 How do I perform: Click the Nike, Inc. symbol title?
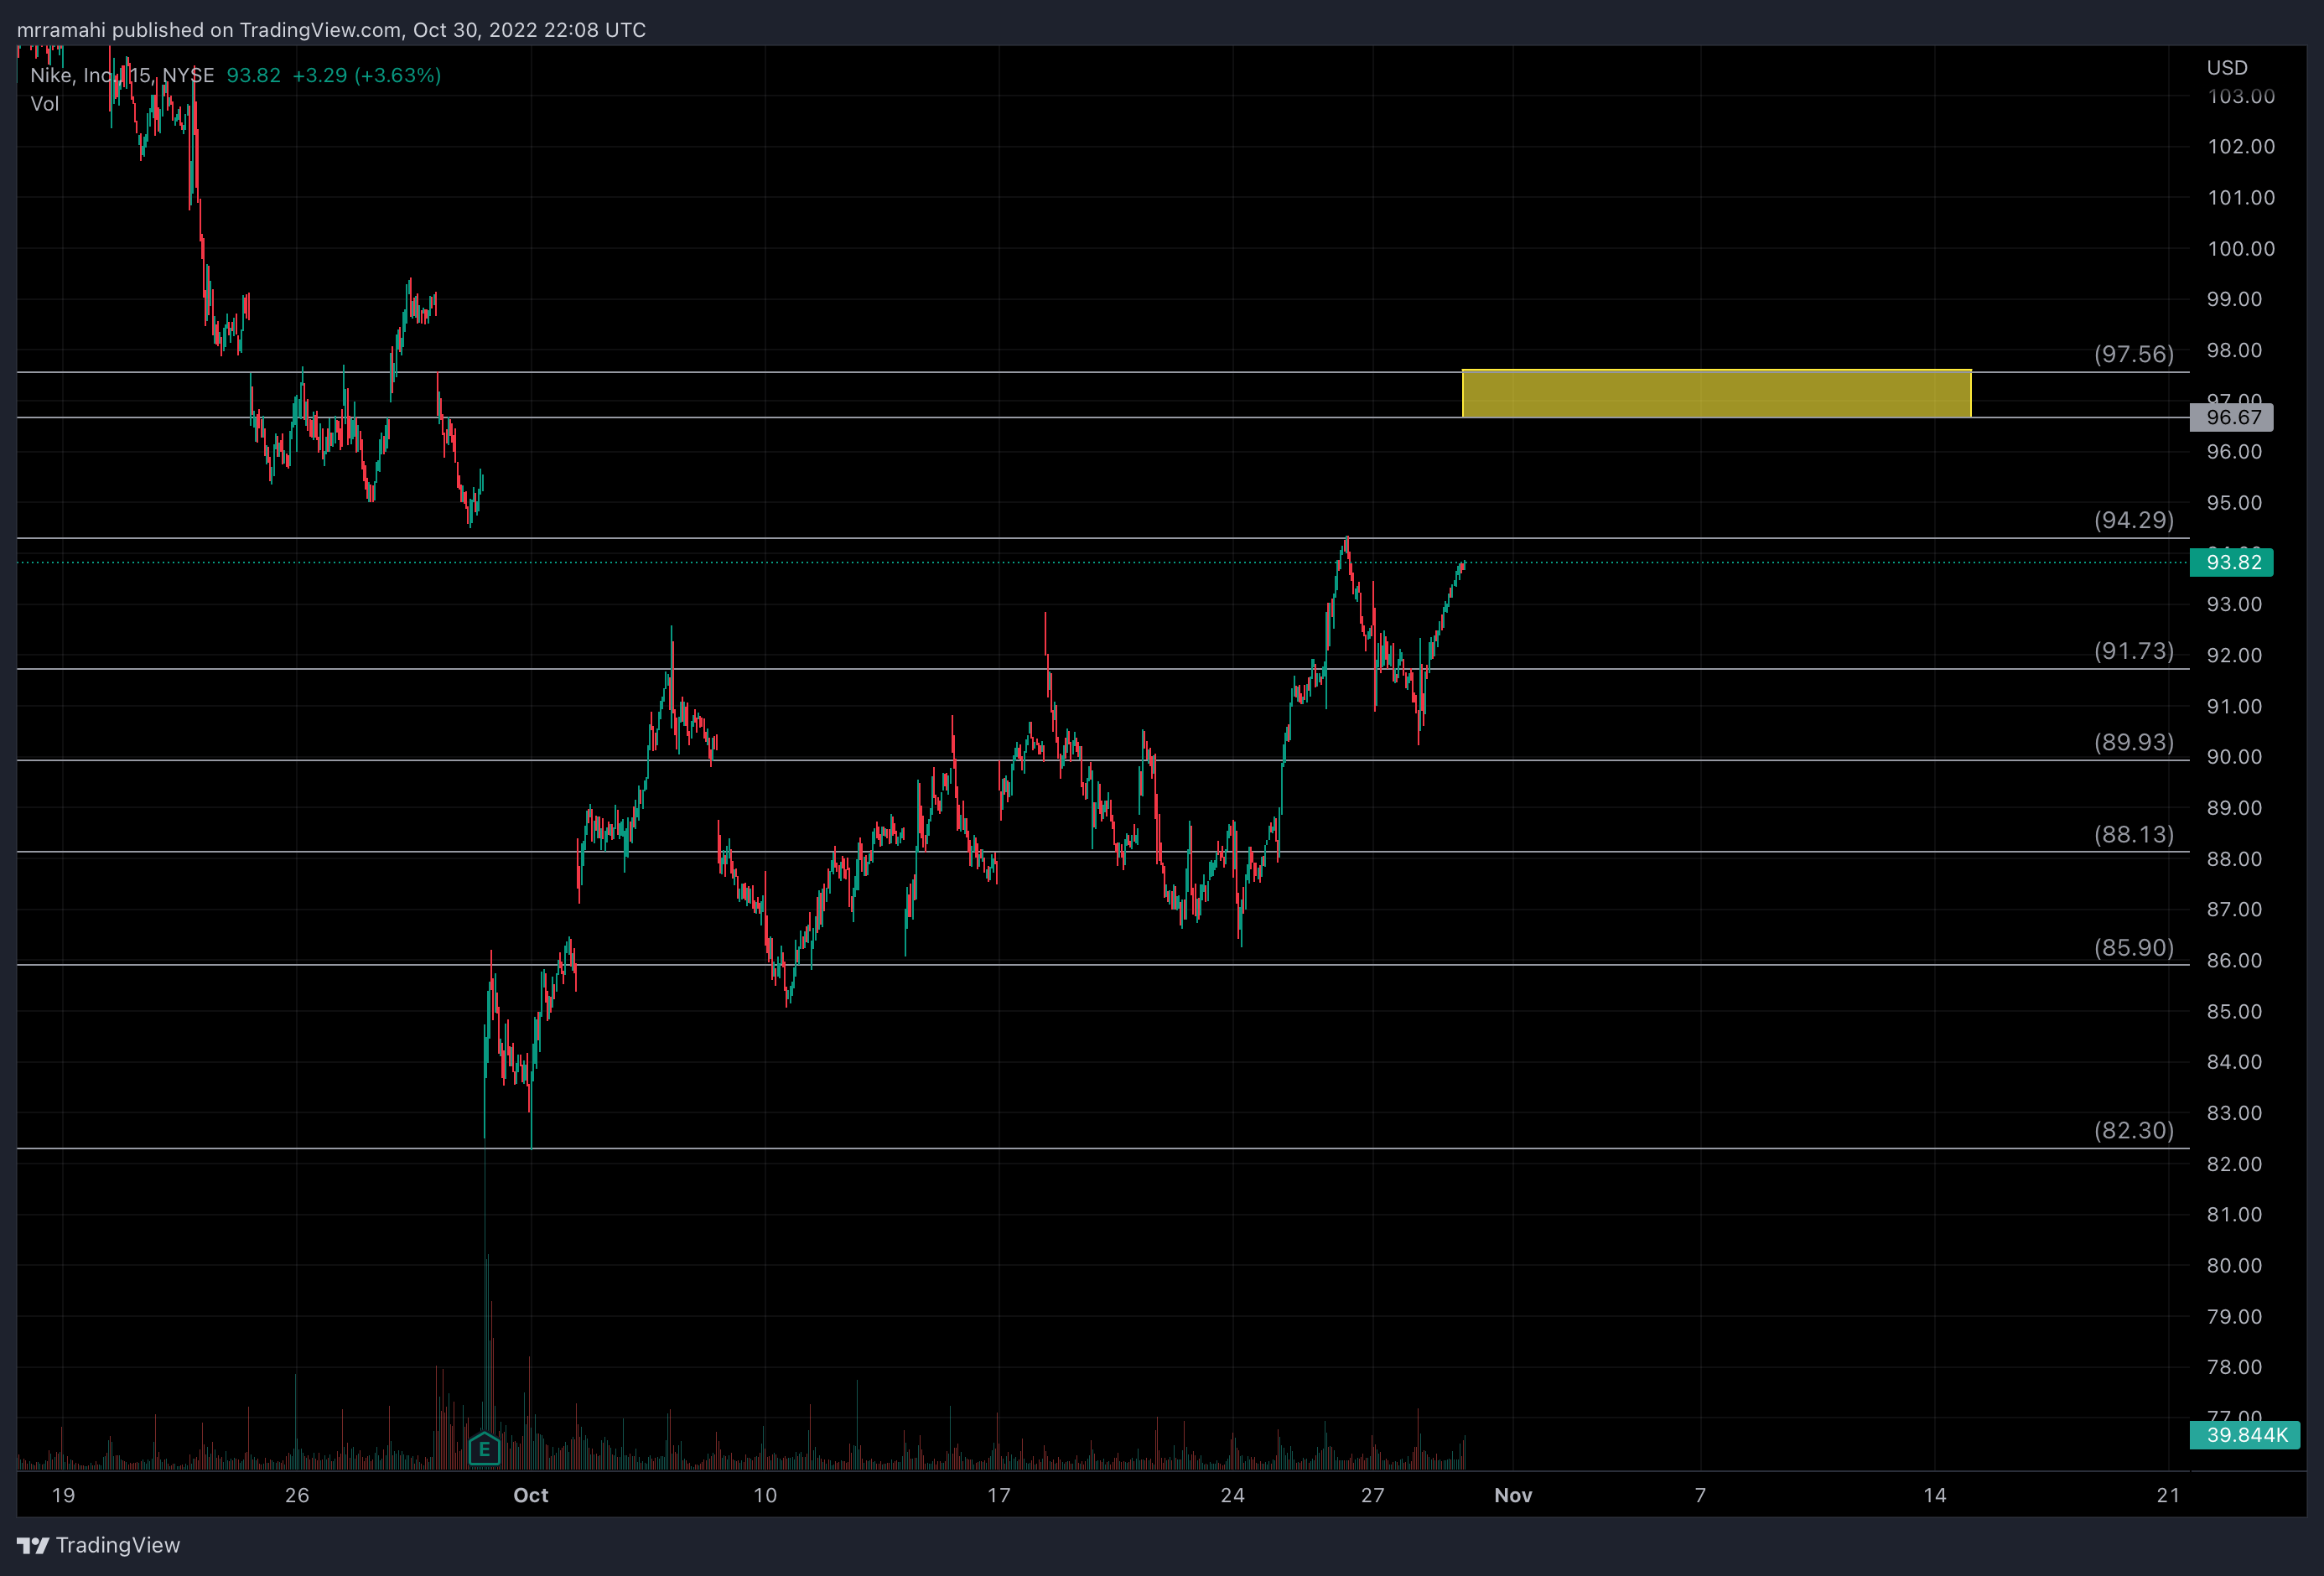pyautogui.click(x=70, y=75)
